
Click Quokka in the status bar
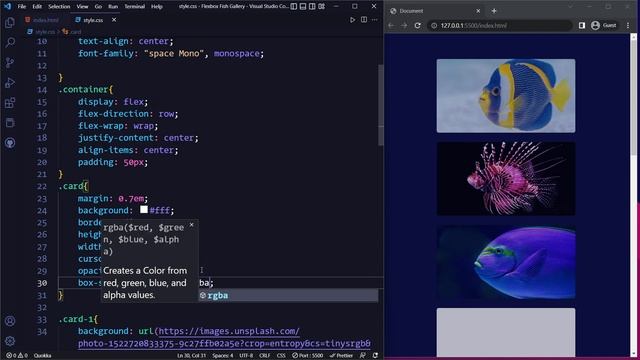pyautogui.click(x=42, y=356)
